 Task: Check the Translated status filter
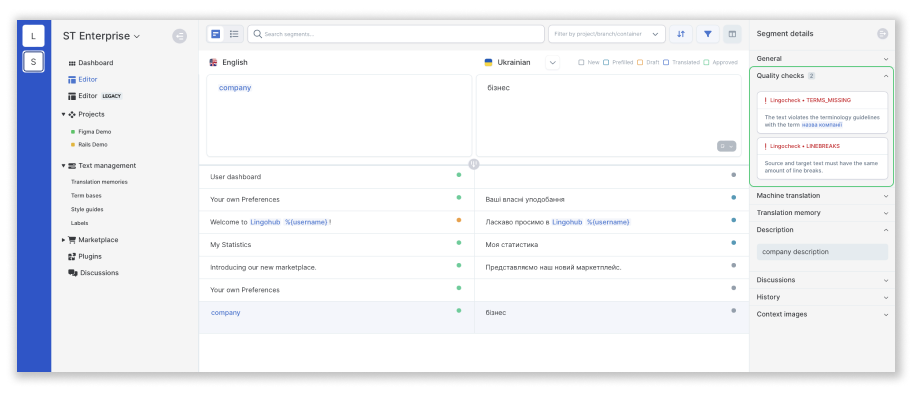666,62
